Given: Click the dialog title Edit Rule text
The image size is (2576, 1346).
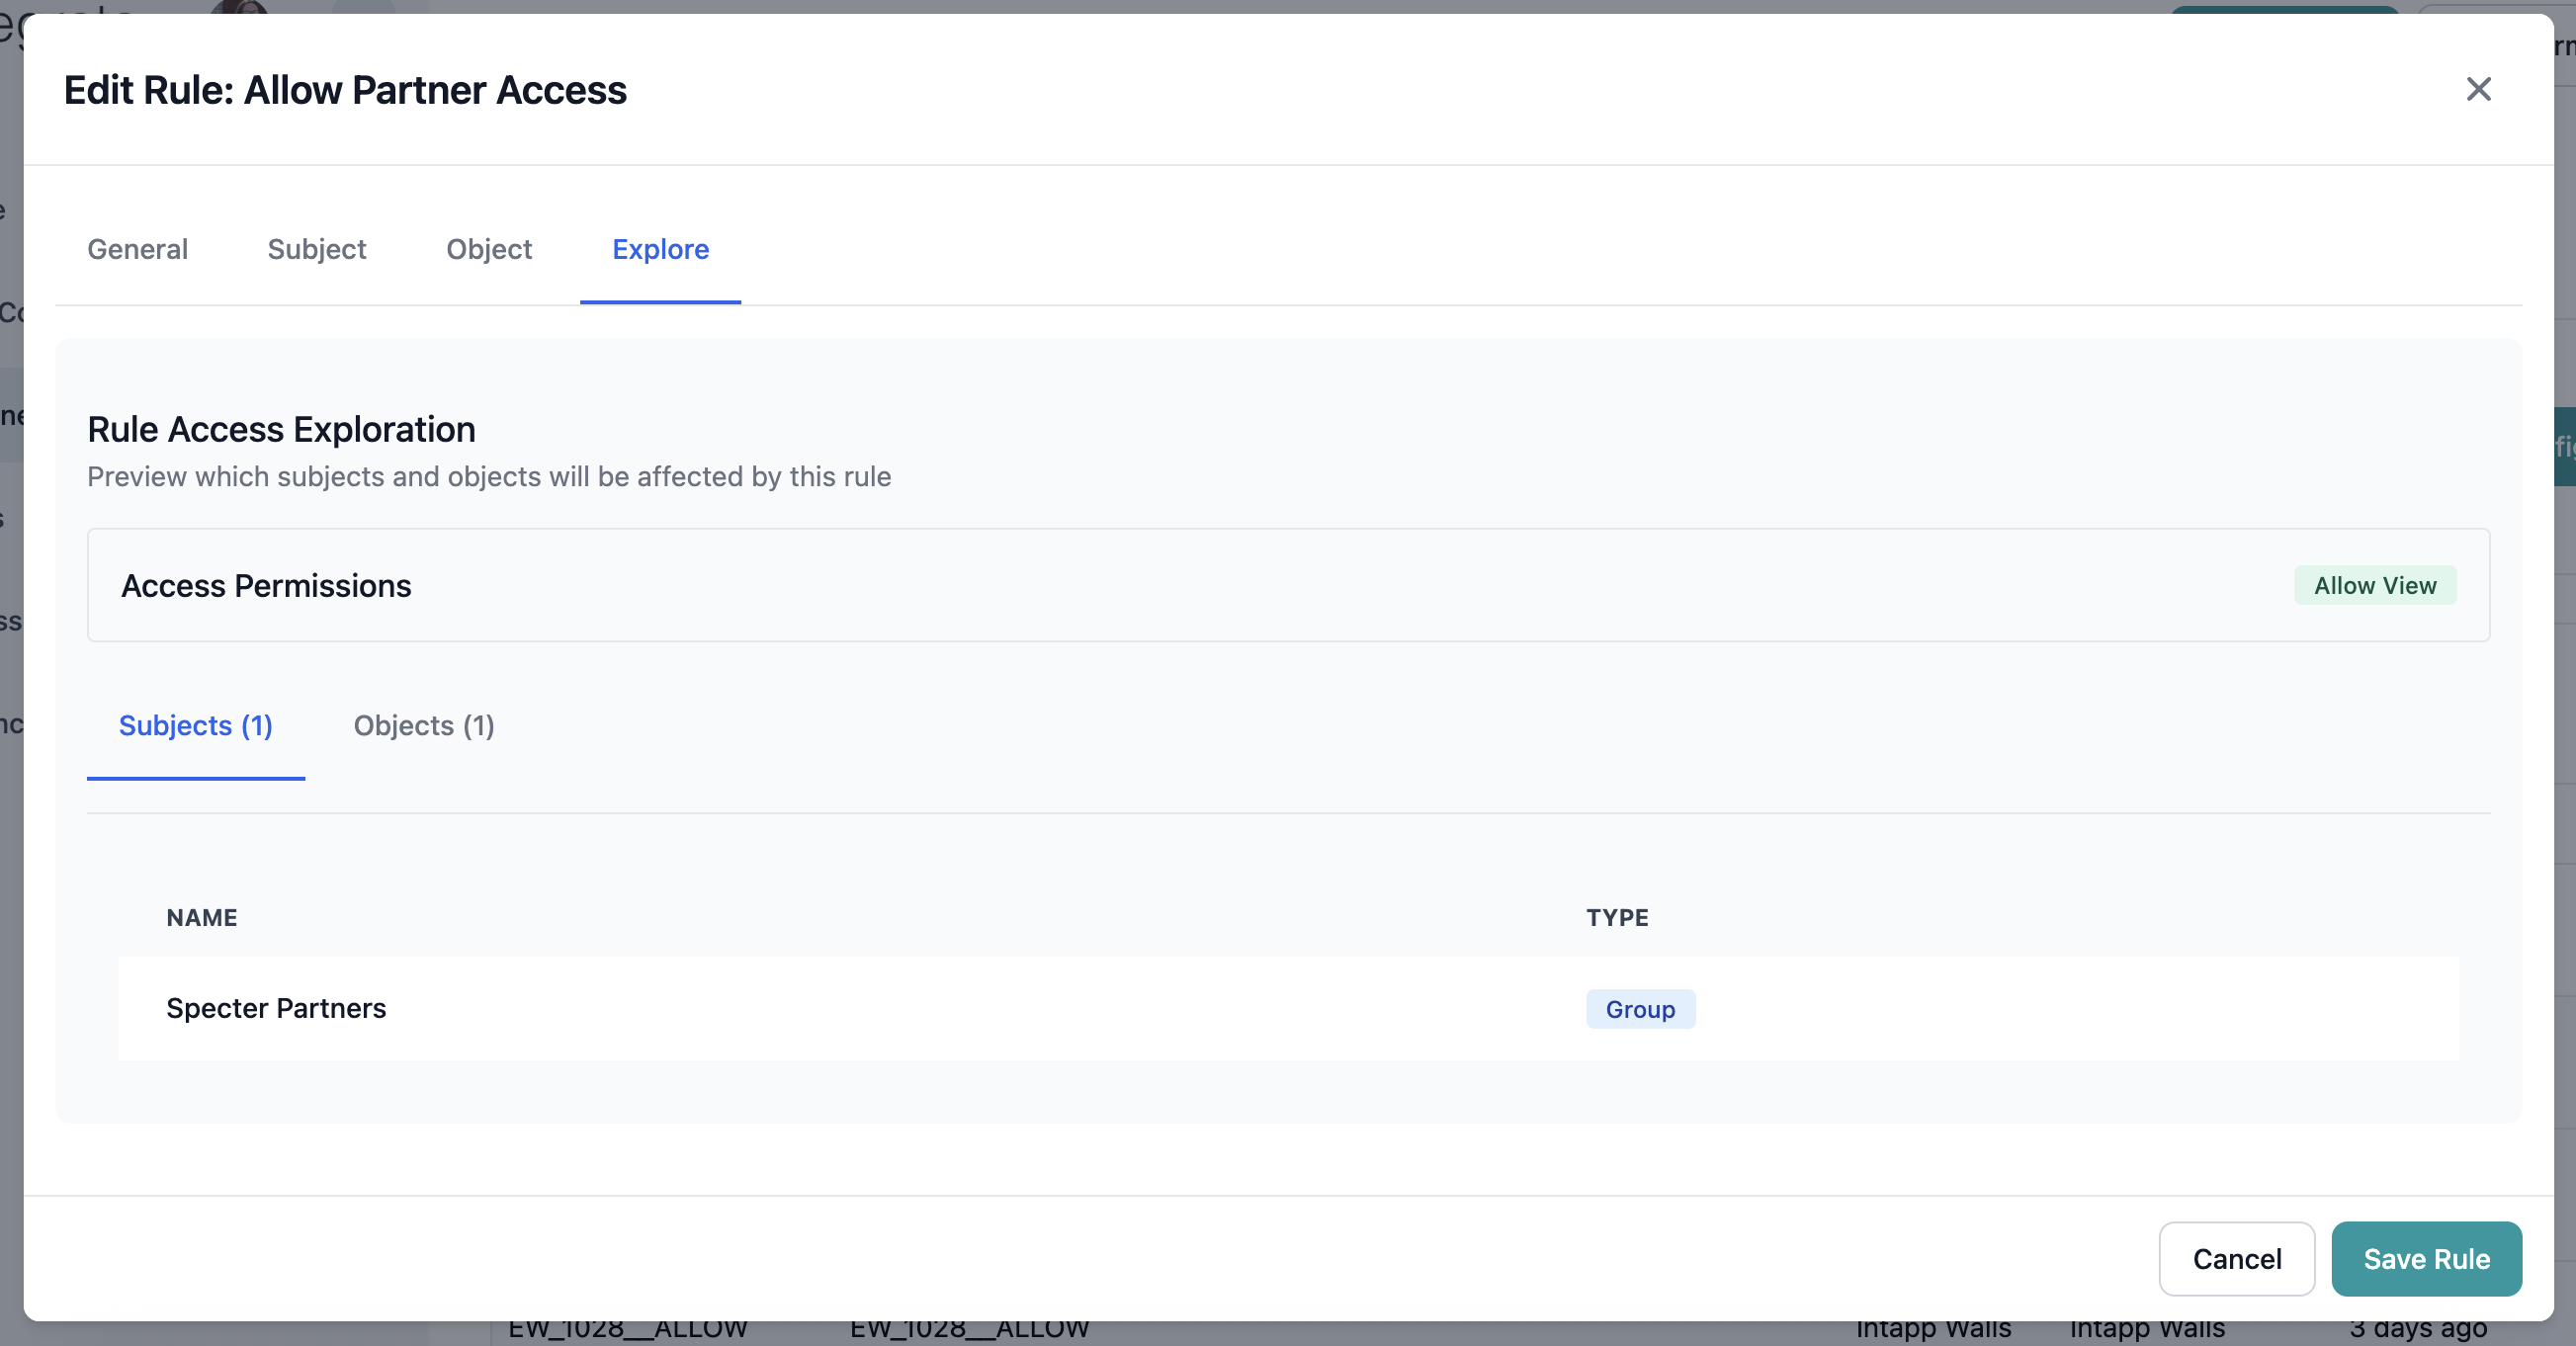Looking at the screenshot, I should click(x=345, y=90).
